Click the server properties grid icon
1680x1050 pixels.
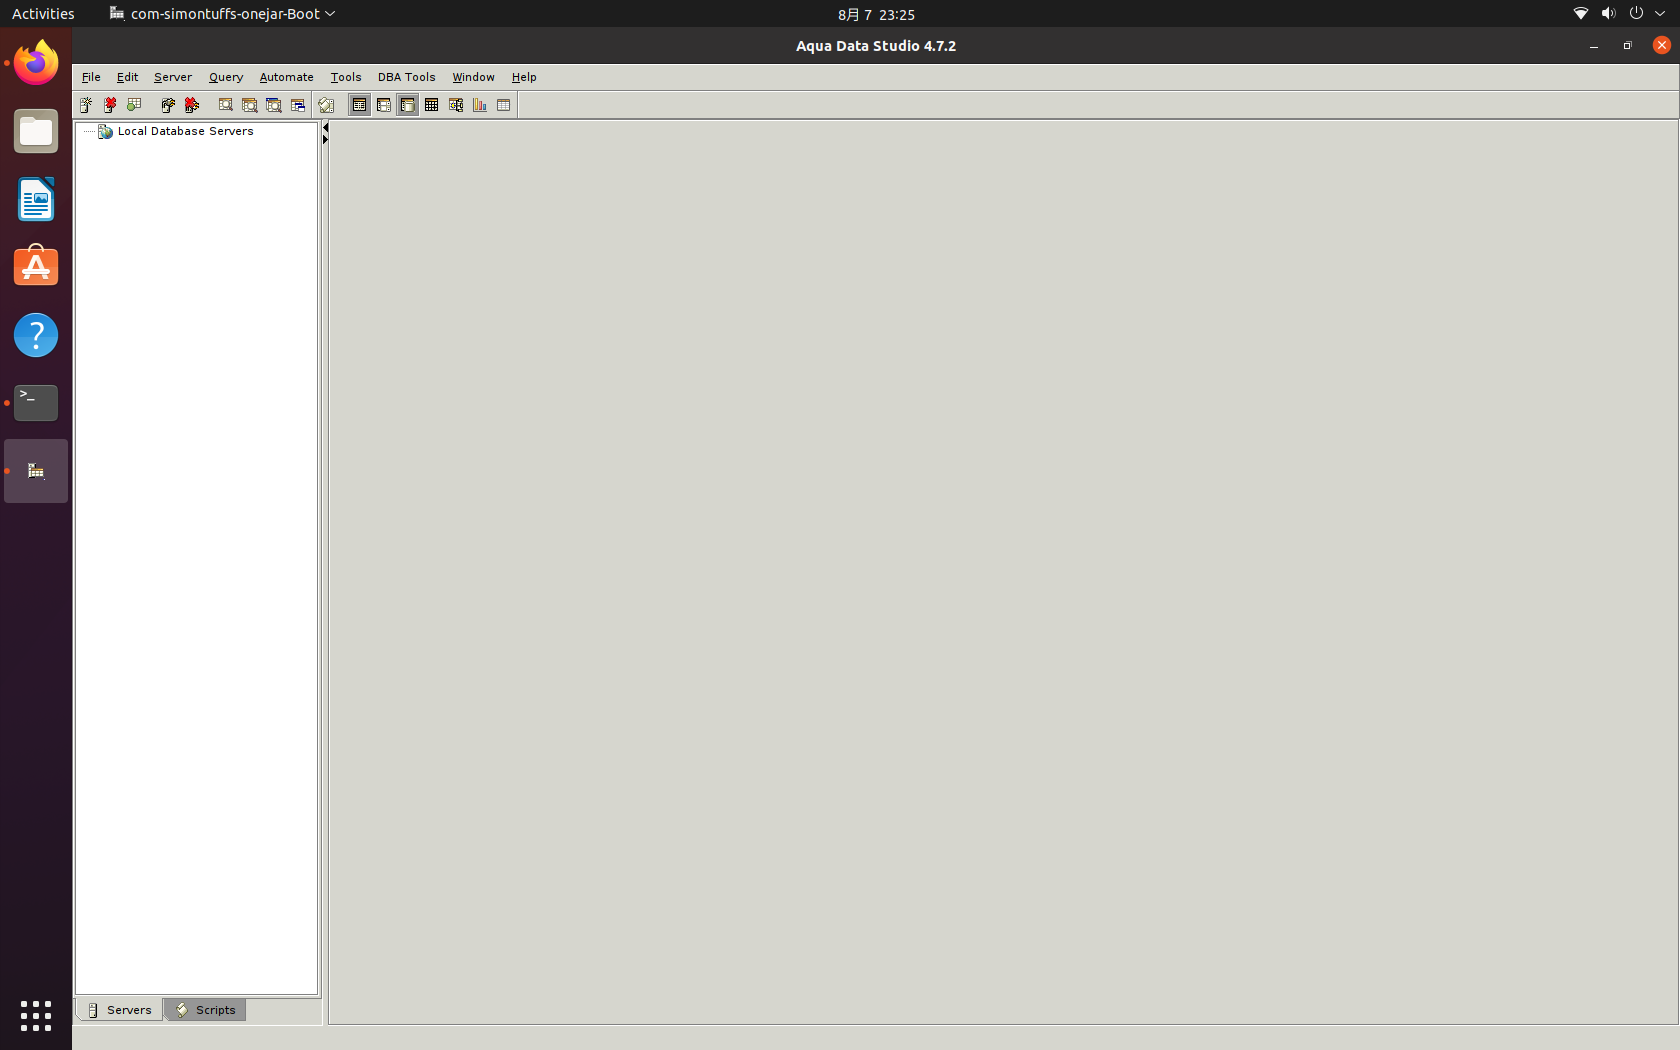tap(134, 105)
